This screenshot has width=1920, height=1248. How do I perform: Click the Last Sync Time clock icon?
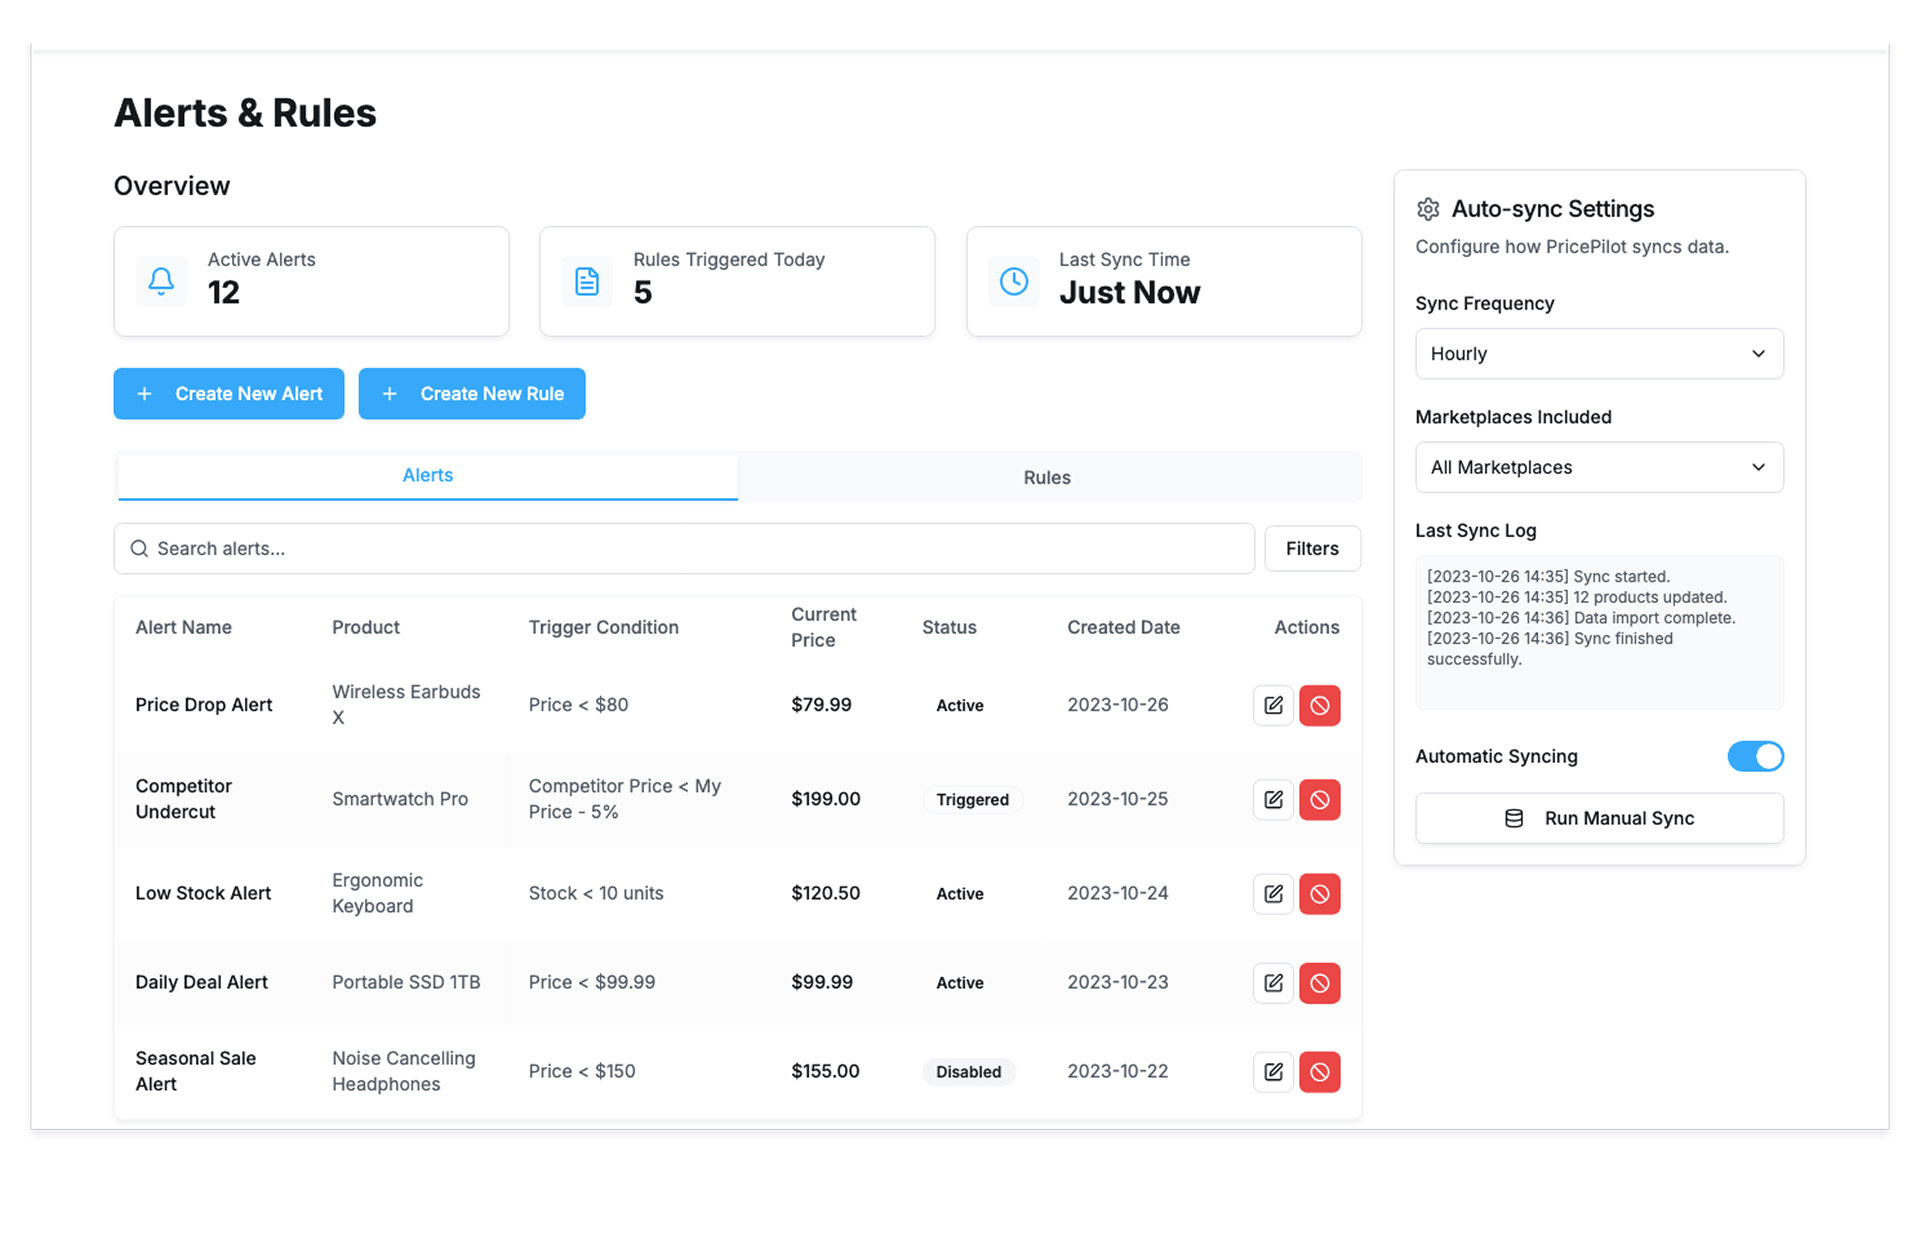1013,281
